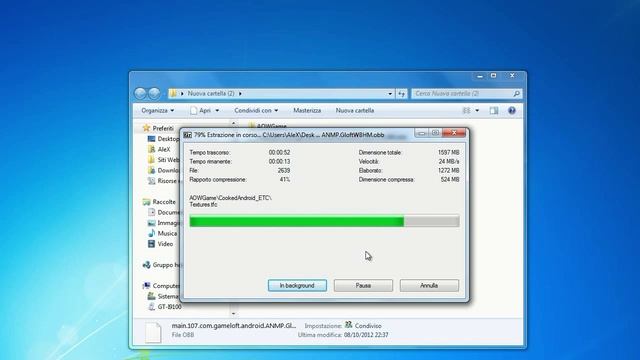Screen dimensions: 640x360
Task: Click the In background button
Action: [297, 285]
